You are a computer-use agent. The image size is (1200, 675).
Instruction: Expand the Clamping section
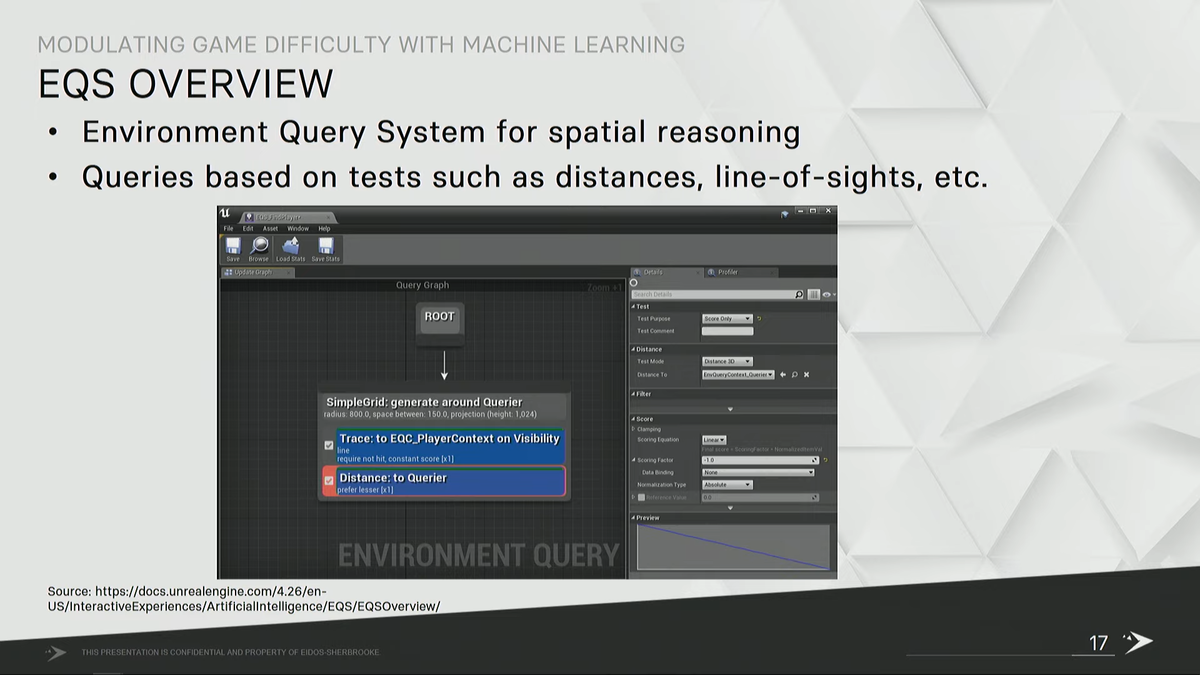[x=633, y=429]
